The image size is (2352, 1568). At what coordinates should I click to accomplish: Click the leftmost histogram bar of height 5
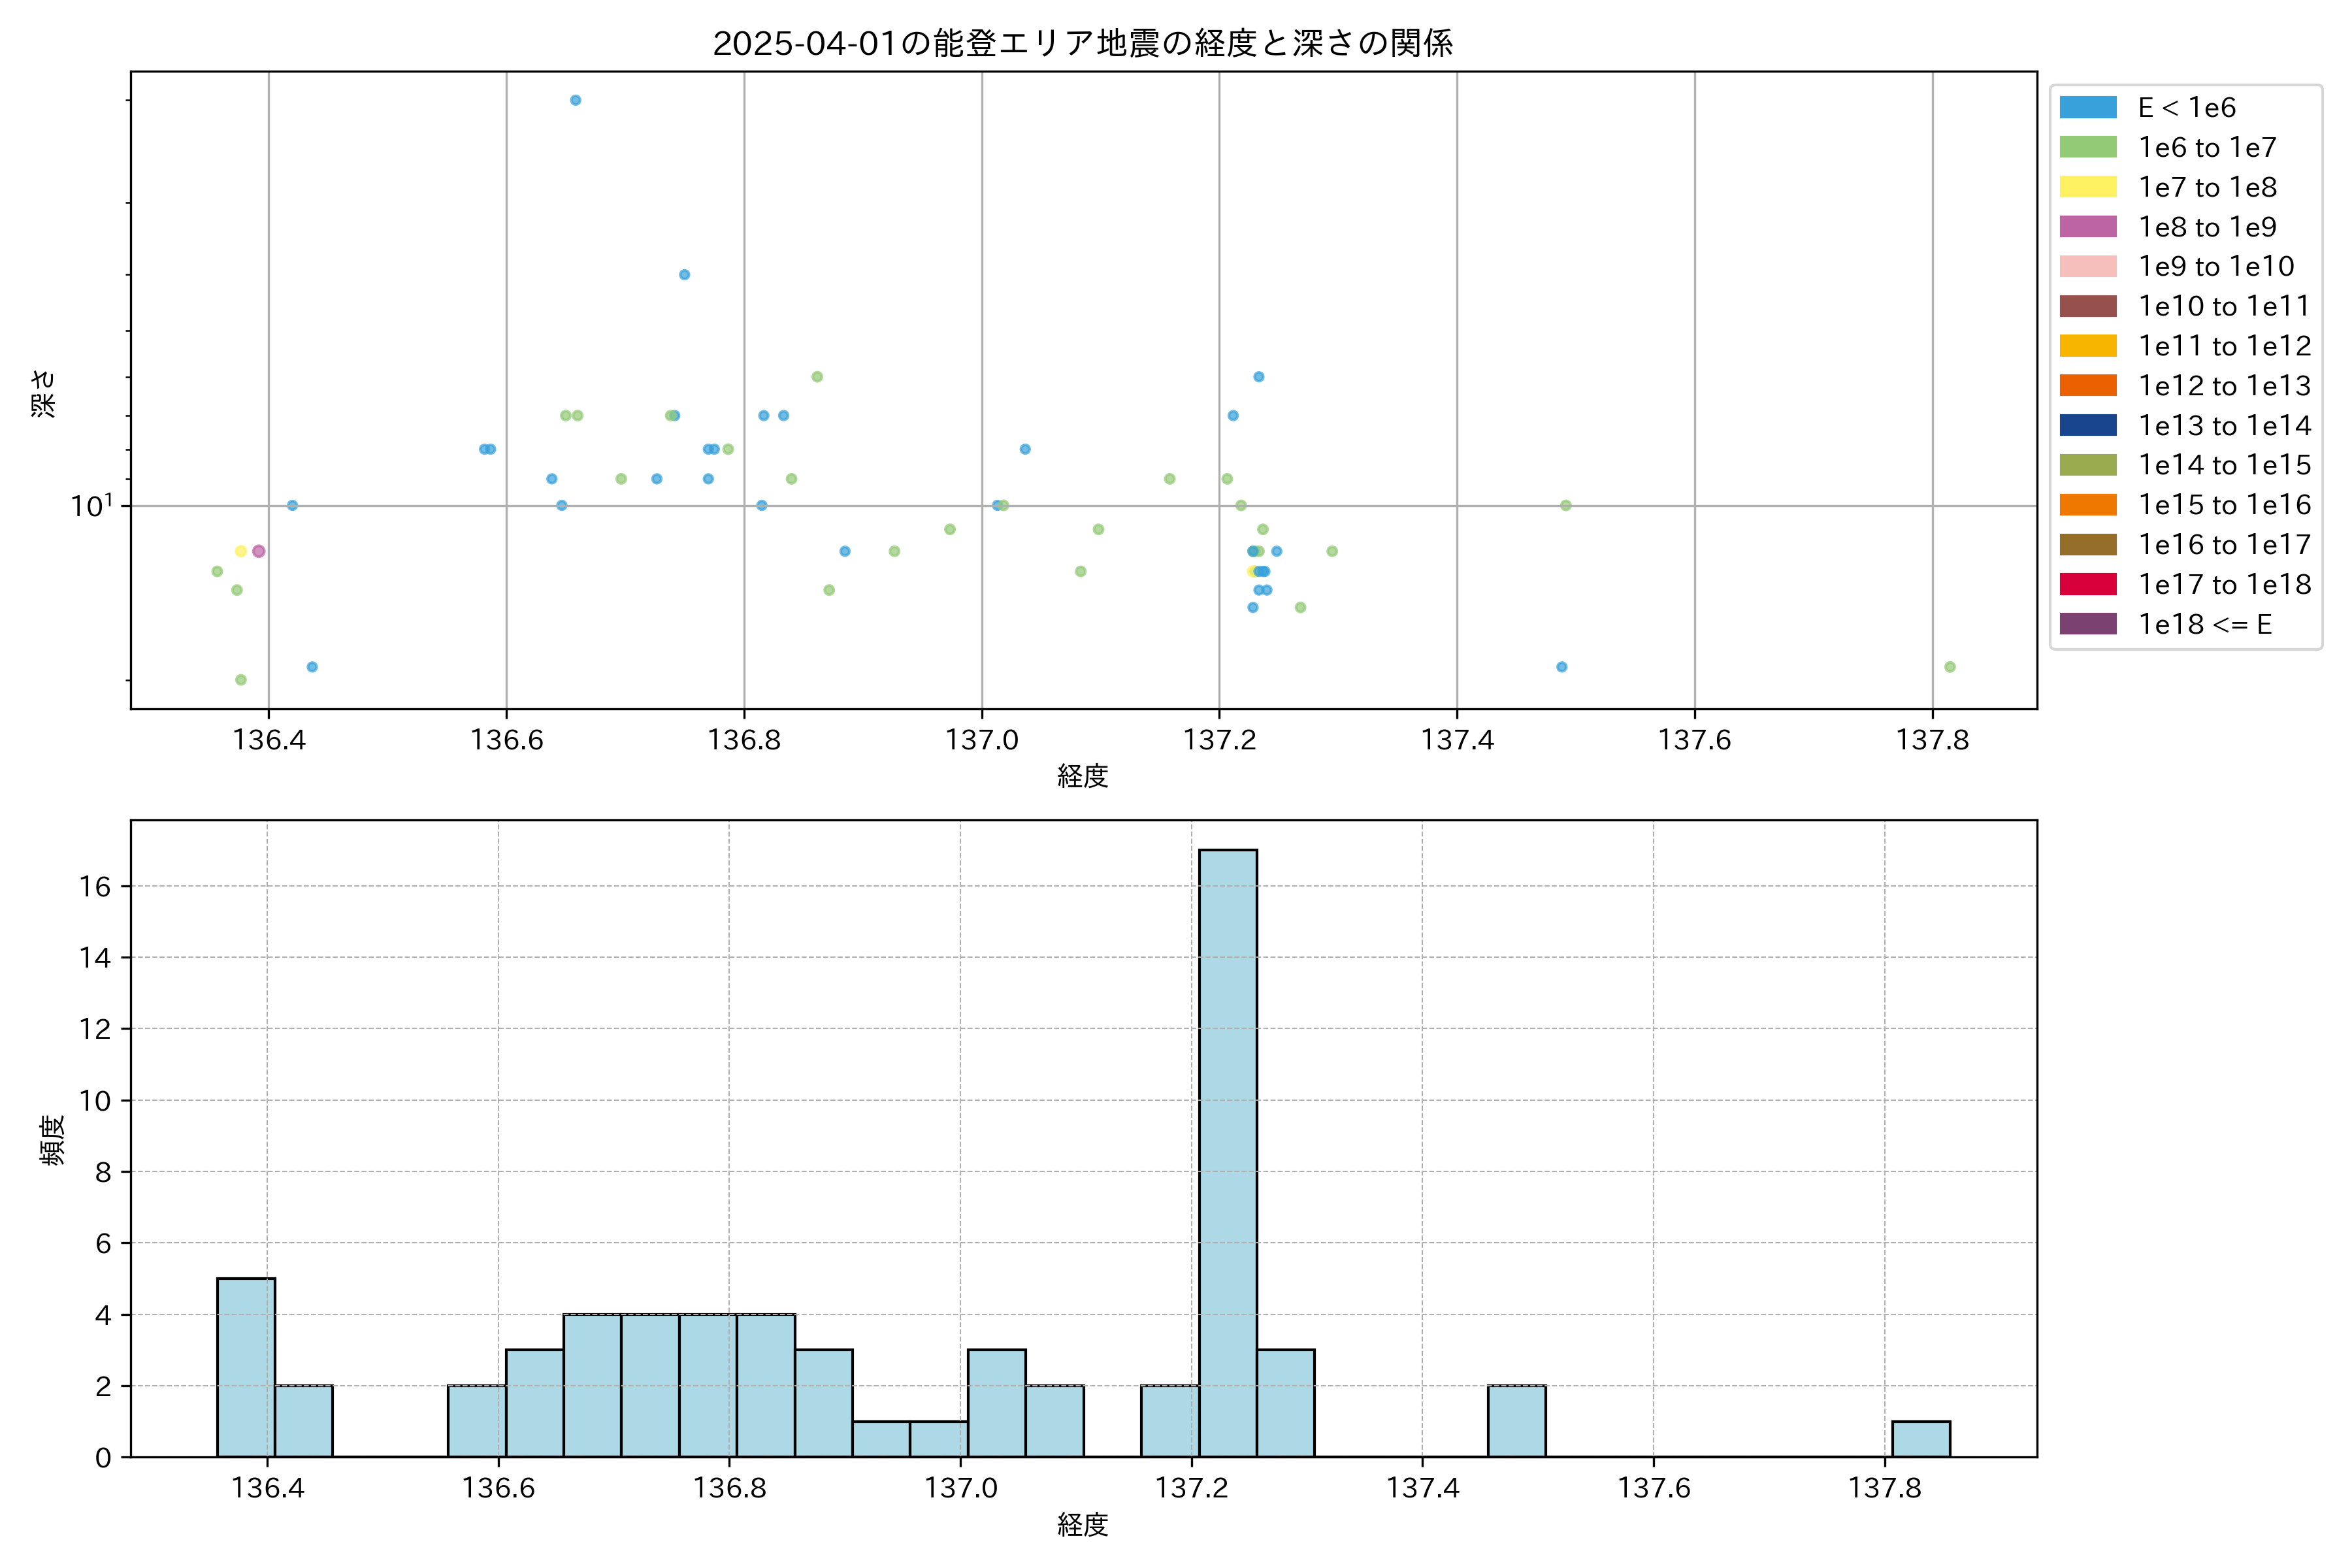coord(246,1367)
